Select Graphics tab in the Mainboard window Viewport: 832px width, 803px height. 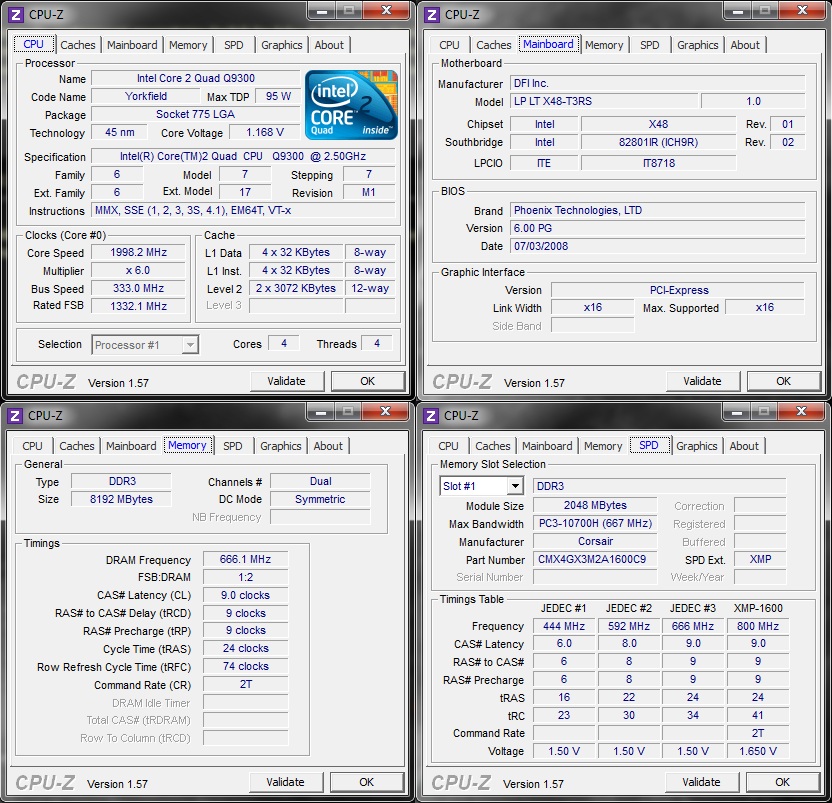coord(698,45)
